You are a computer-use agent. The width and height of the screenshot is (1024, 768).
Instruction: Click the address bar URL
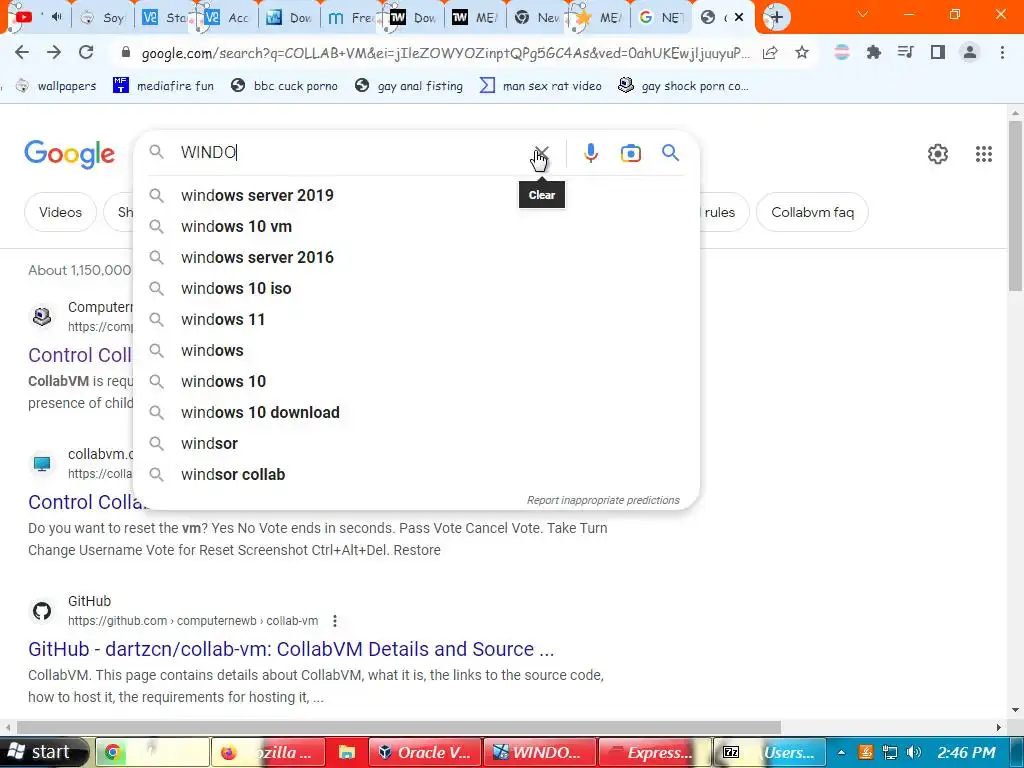pos(446,53)
